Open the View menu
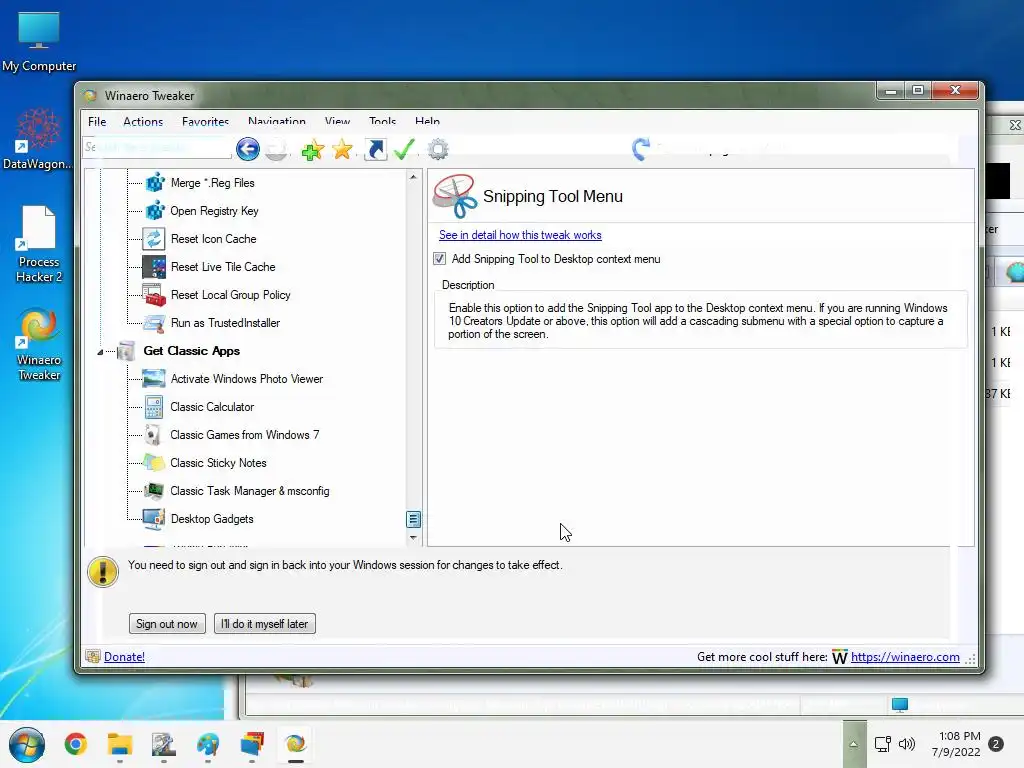This screenshot has height=768, width=1024. pyautogui.click(x=337, y=121)
